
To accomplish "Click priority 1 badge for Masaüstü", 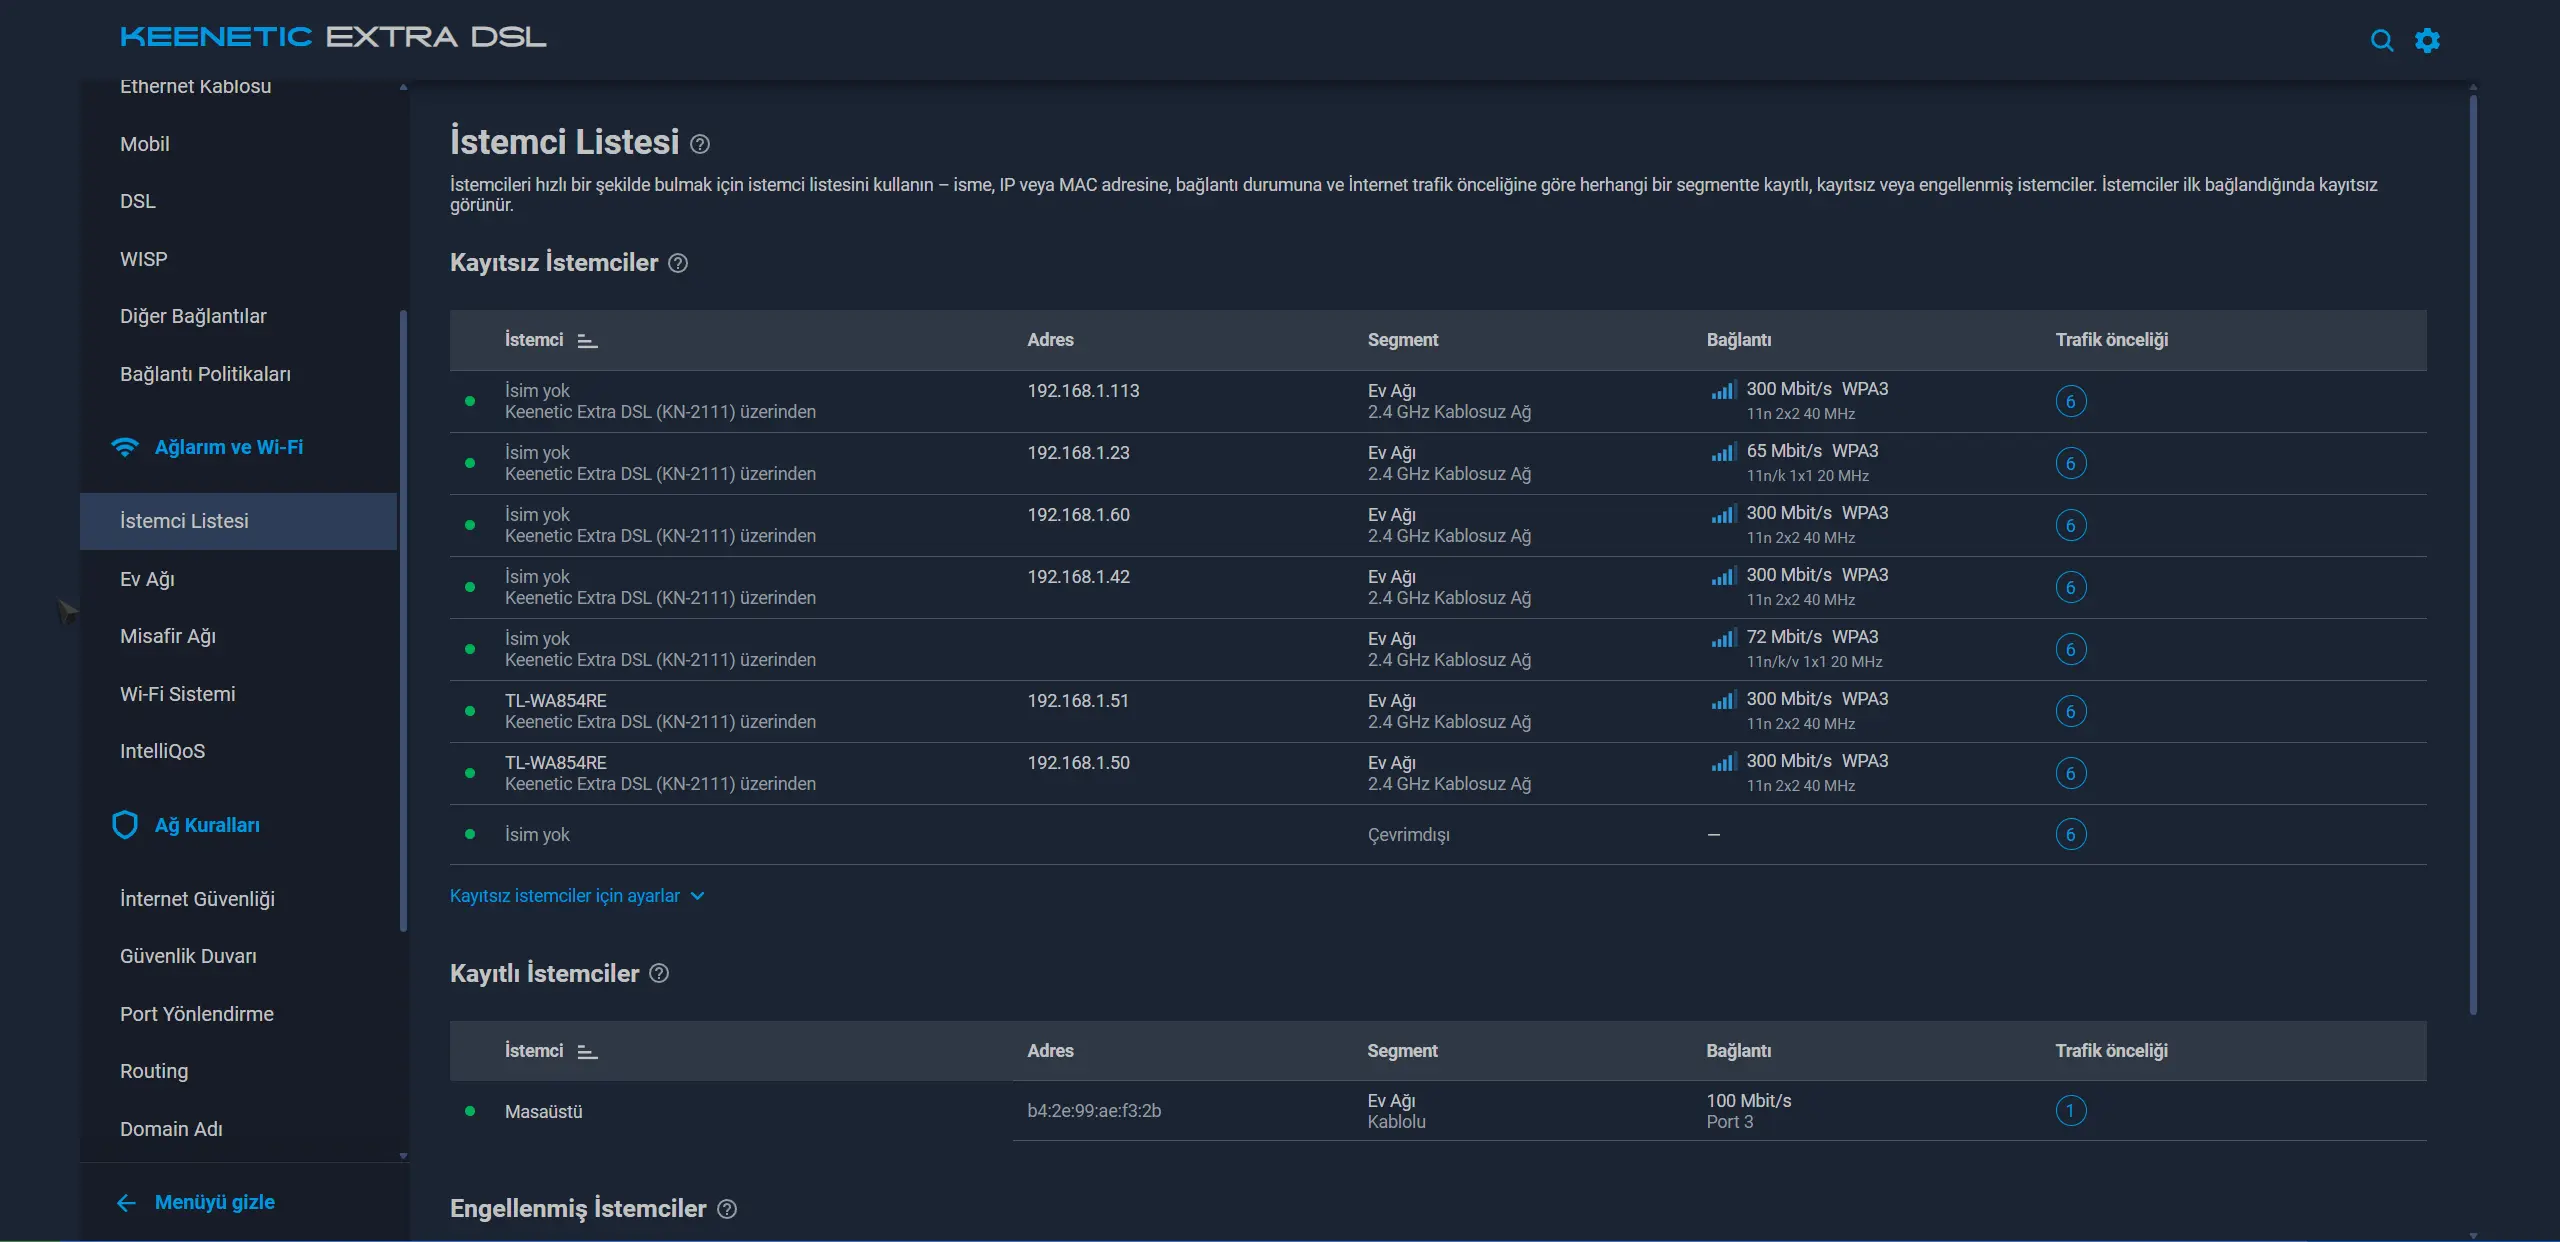I will point(2071,1110).
